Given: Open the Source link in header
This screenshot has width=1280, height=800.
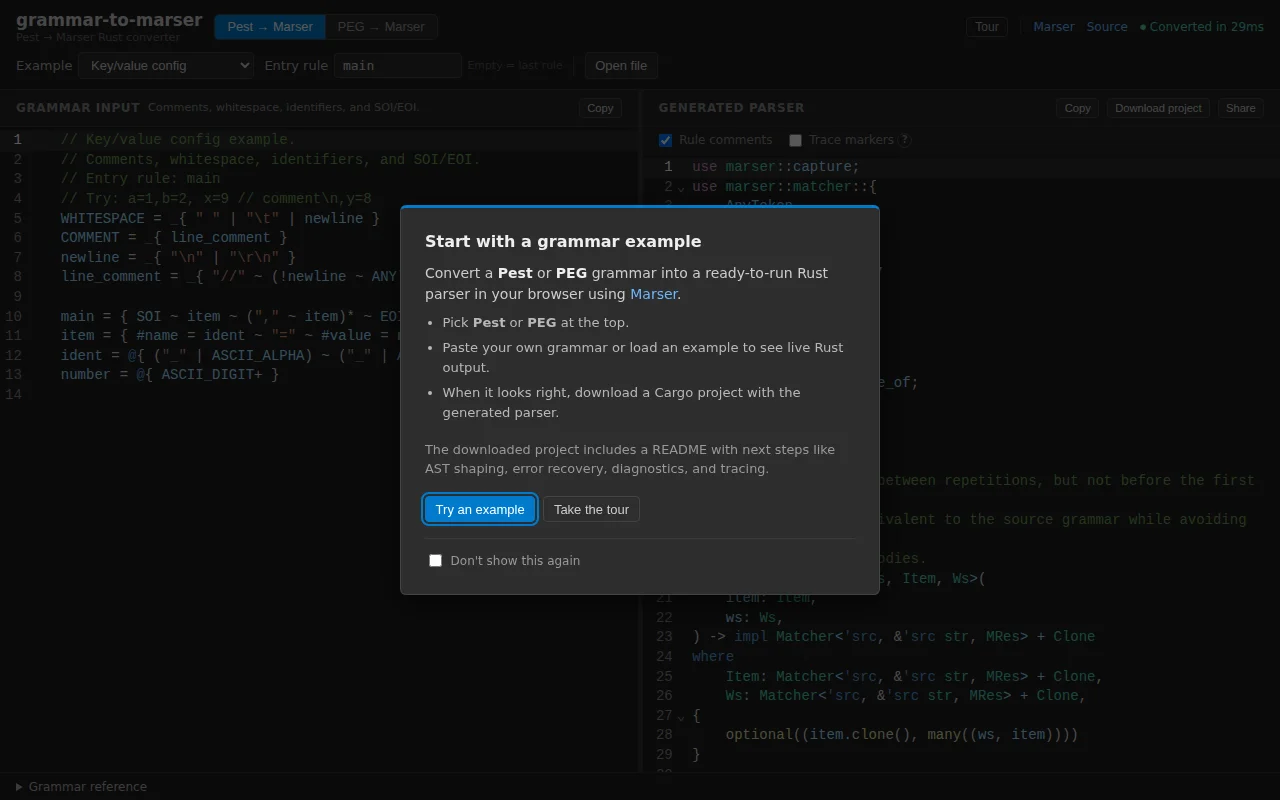Looking at the screenshot, I should (x=1107, y=27).
